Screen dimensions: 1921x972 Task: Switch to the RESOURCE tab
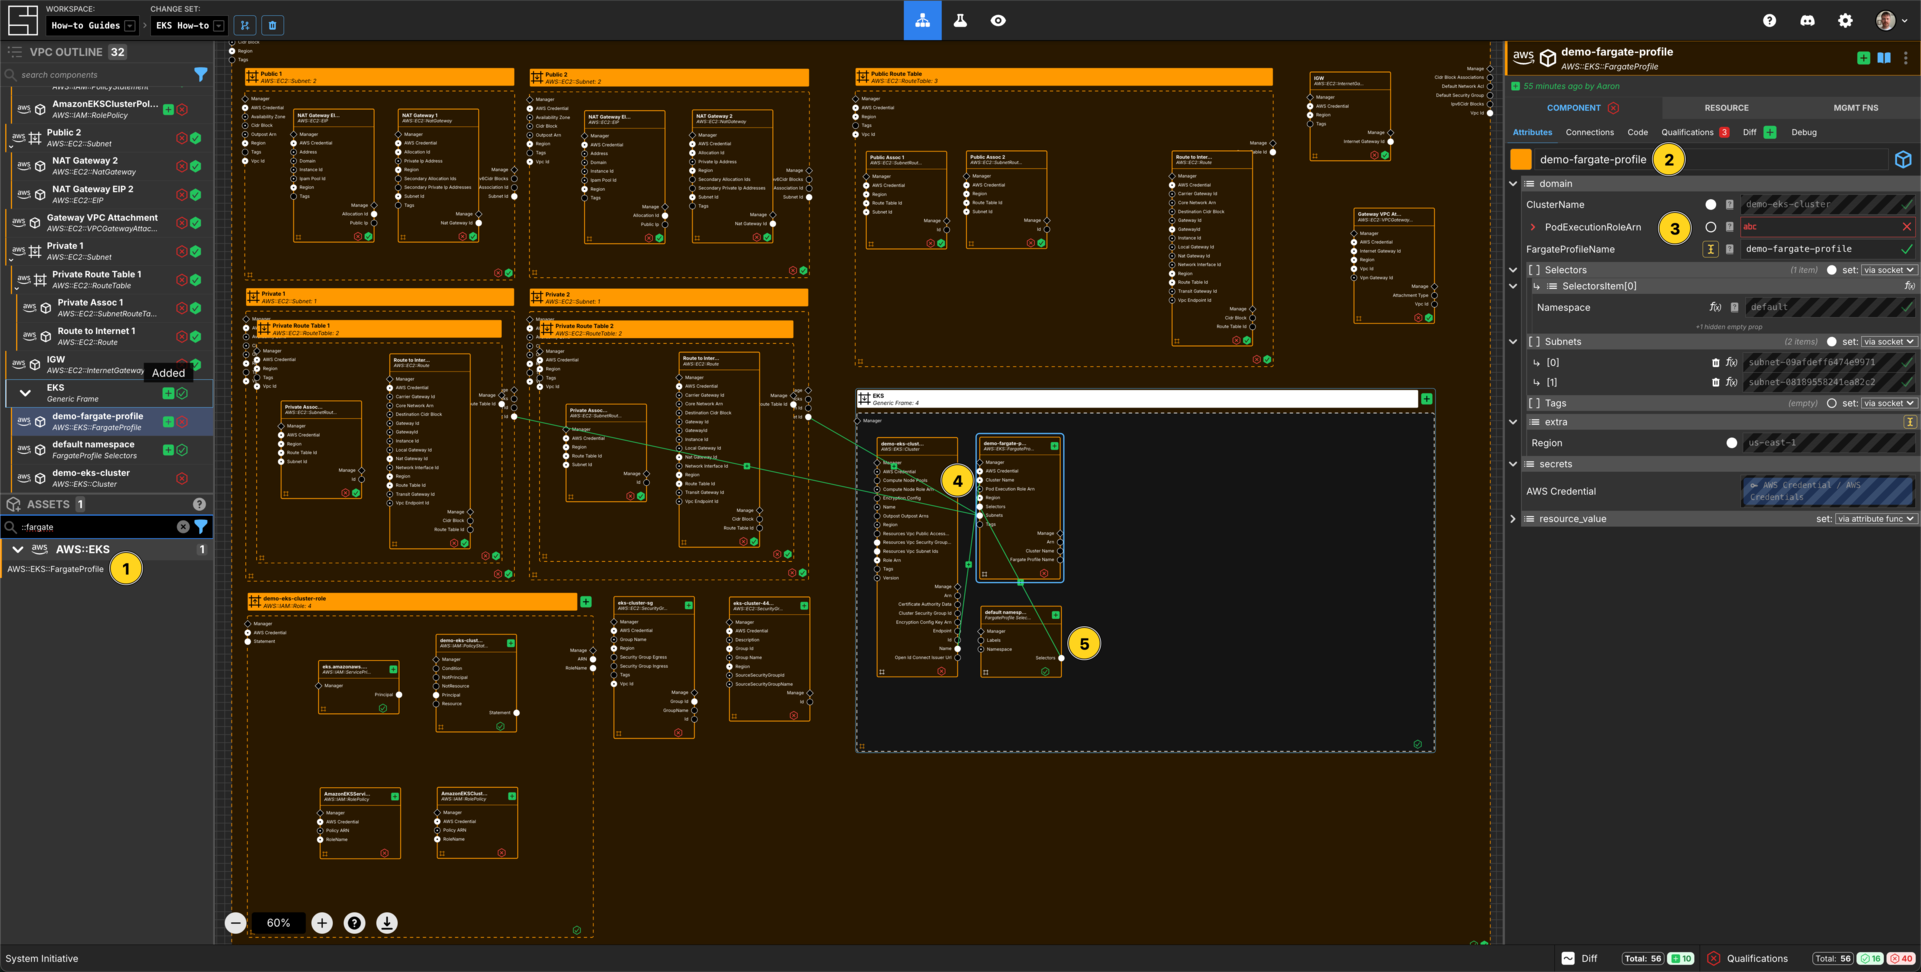pos(1726,108)
